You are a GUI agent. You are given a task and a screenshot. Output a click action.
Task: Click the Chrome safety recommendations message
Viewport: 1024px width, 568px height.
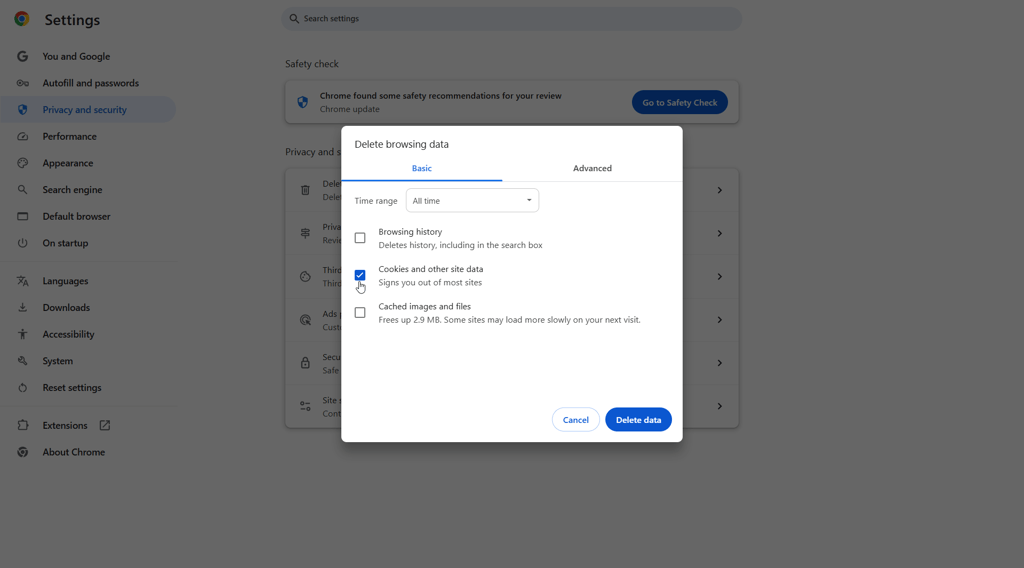tap(440, 96)
